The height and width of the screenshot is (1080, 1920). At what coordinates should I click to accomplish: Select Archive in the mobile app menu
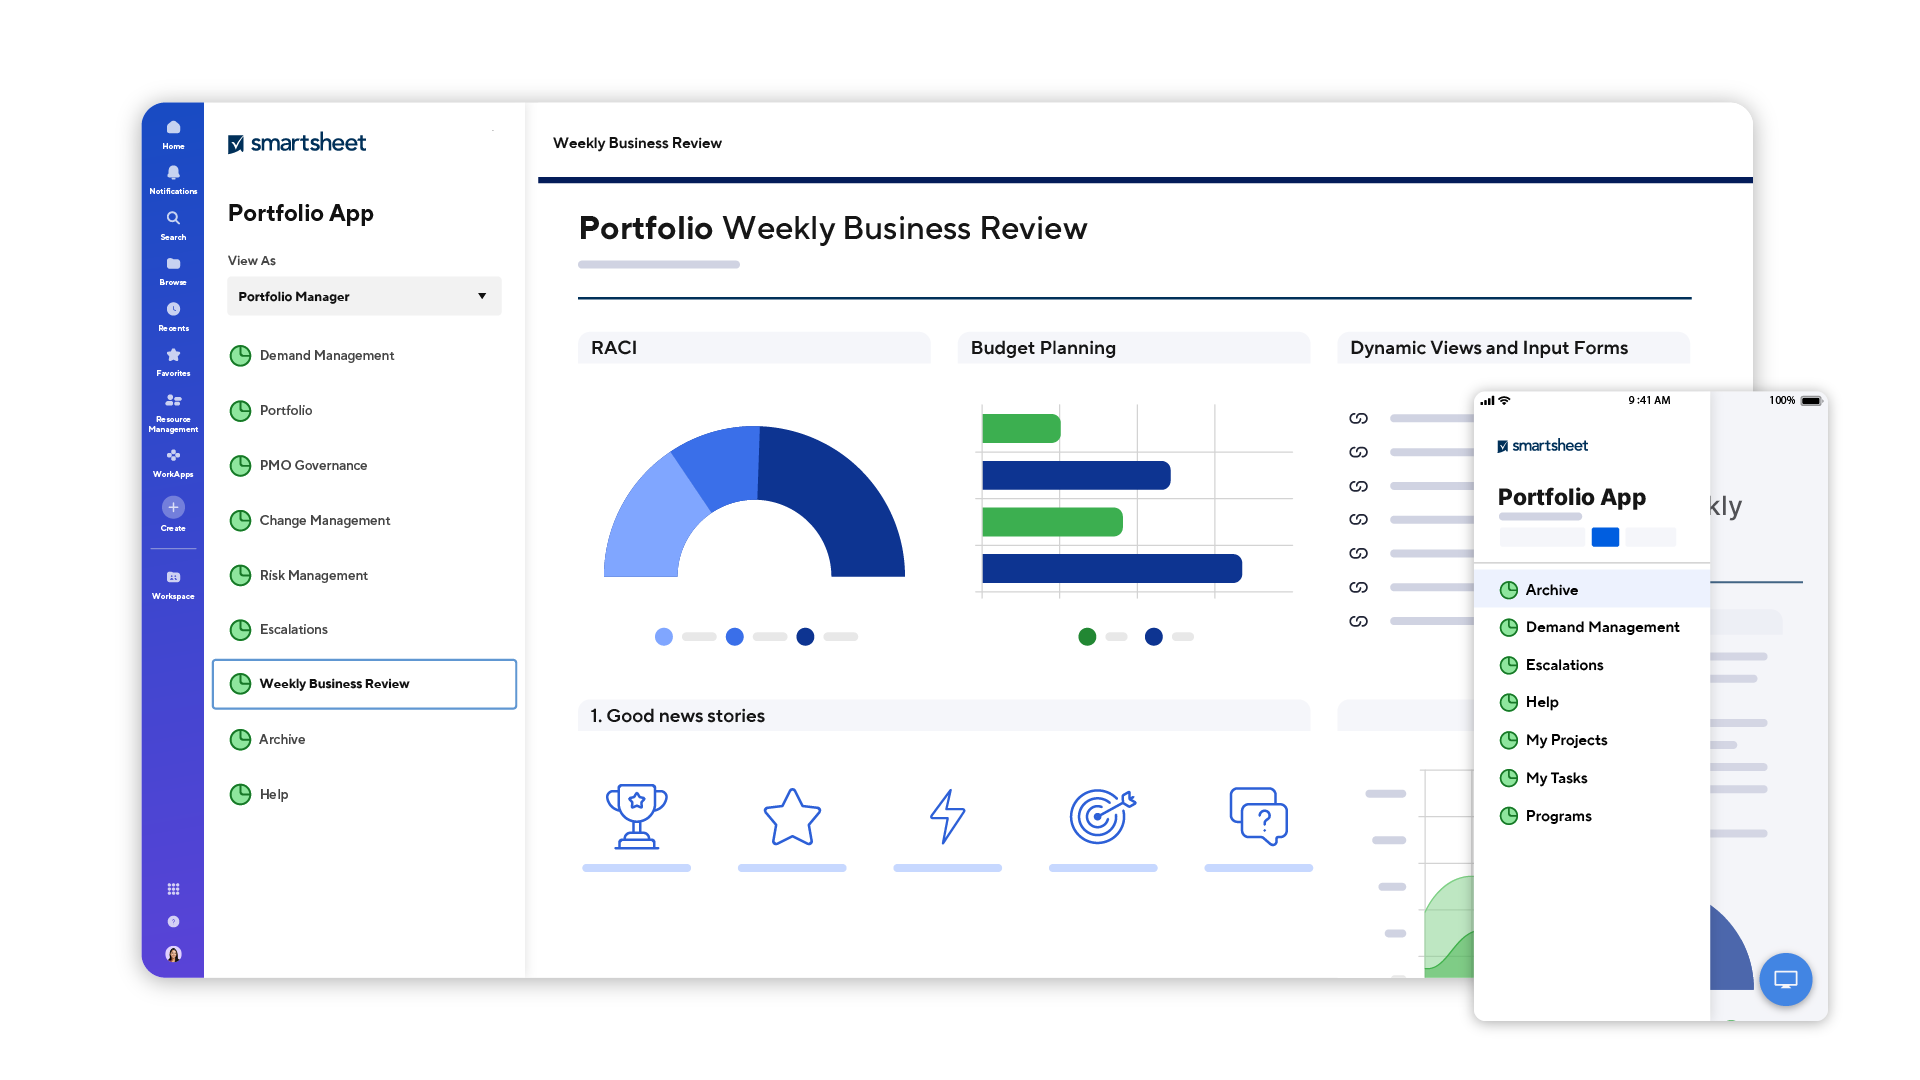[1551, 590]
